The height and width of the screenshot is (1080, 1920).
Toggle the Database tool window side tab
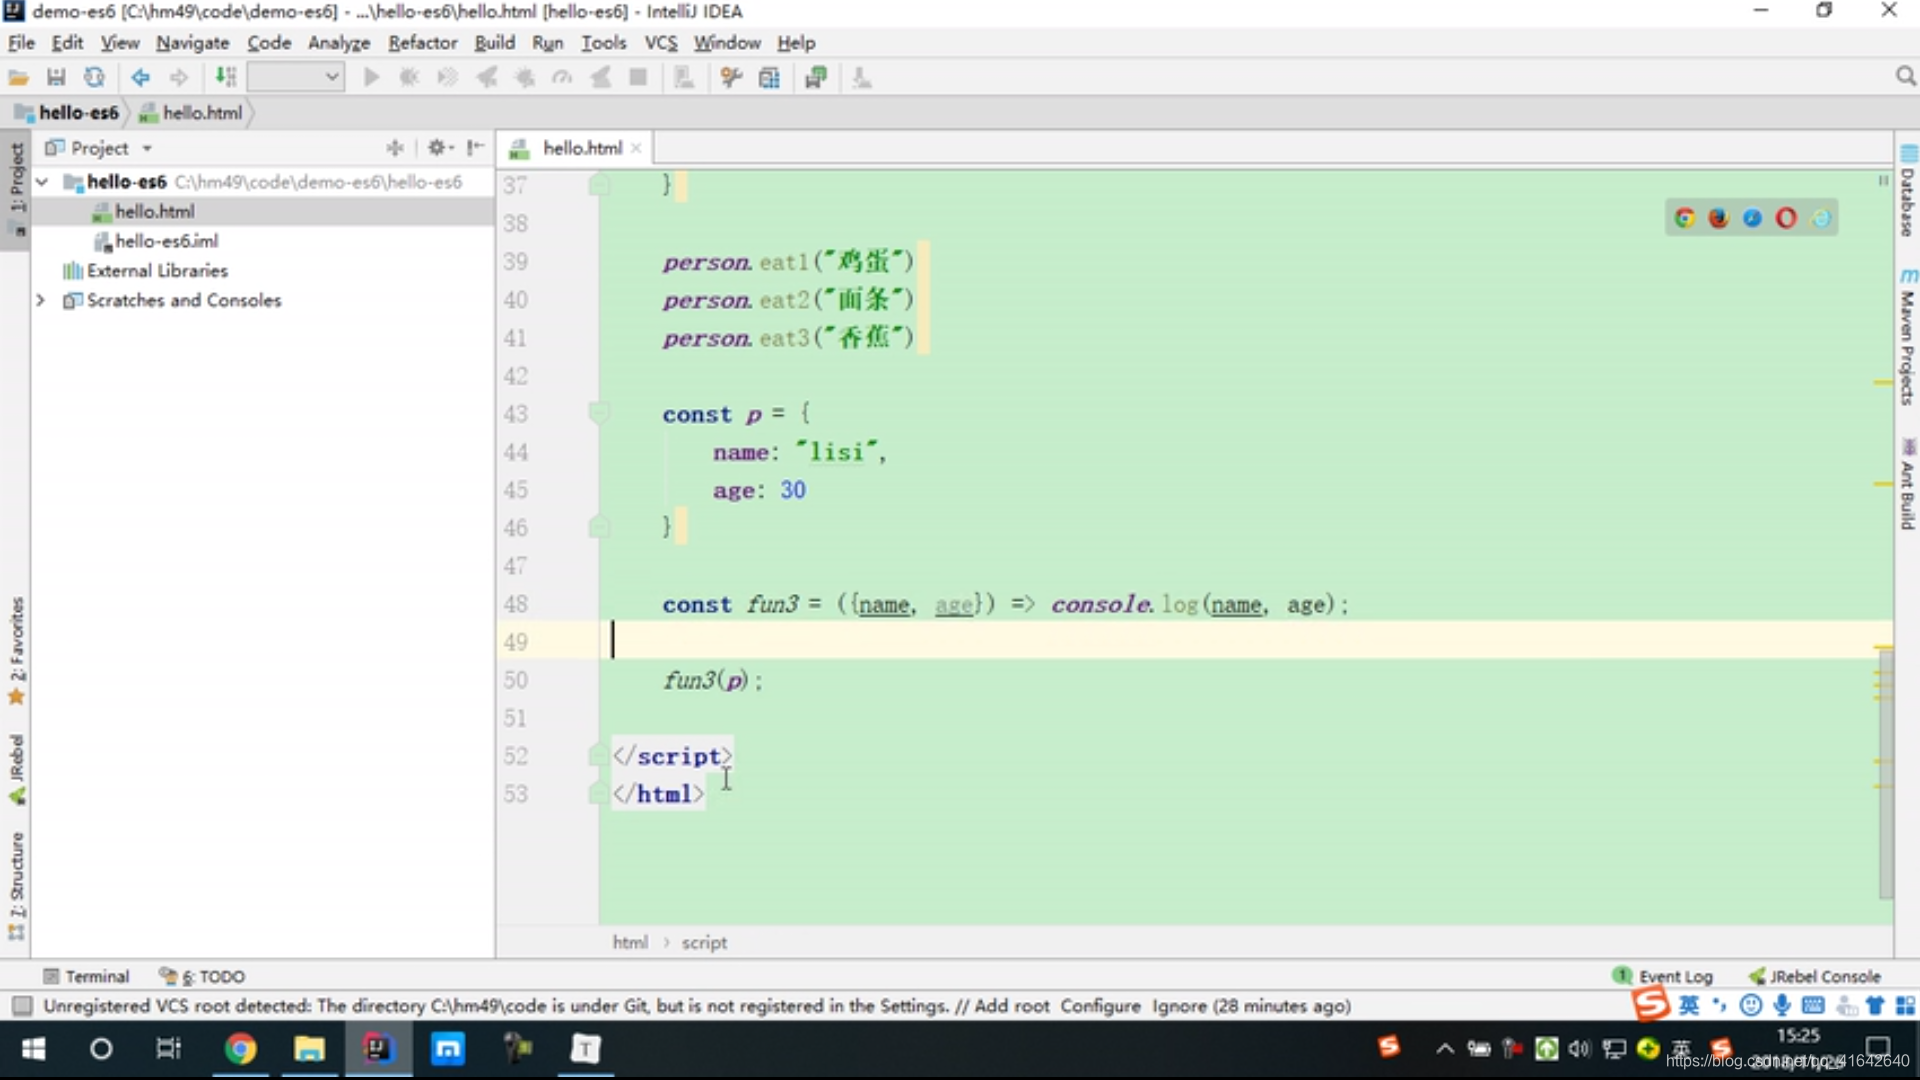1907,192
